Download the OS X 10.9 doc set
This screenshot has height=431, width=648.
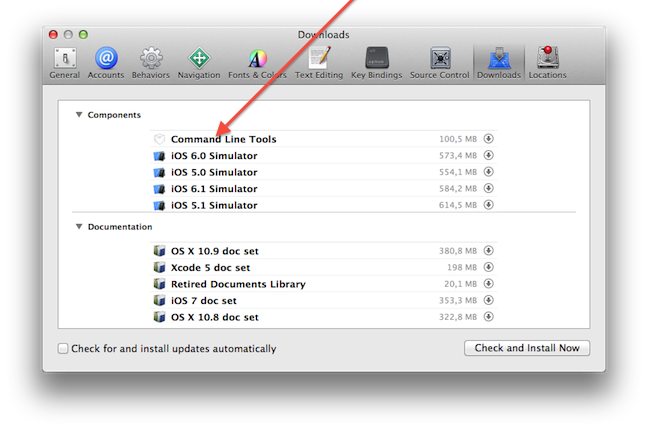(x=489, y=251)
